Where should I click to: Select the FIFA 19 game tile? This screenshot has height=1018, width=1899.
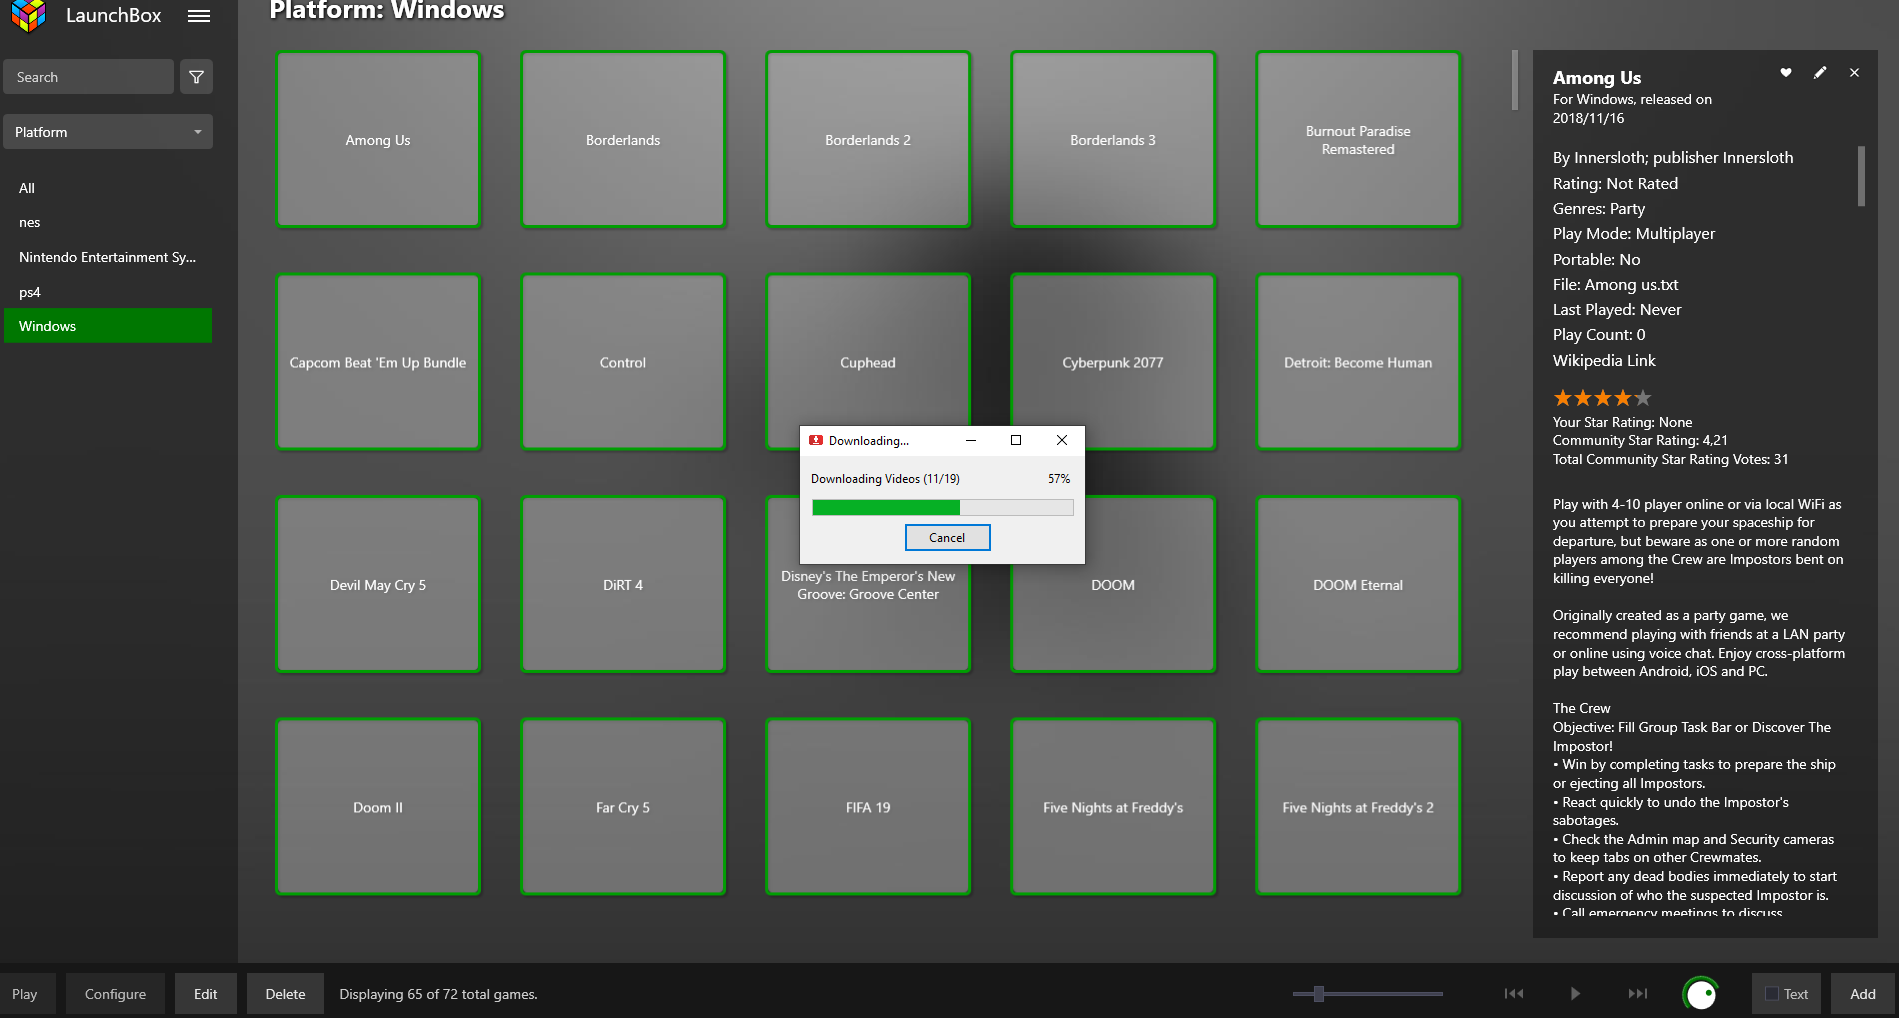click(x=868, y=807)
